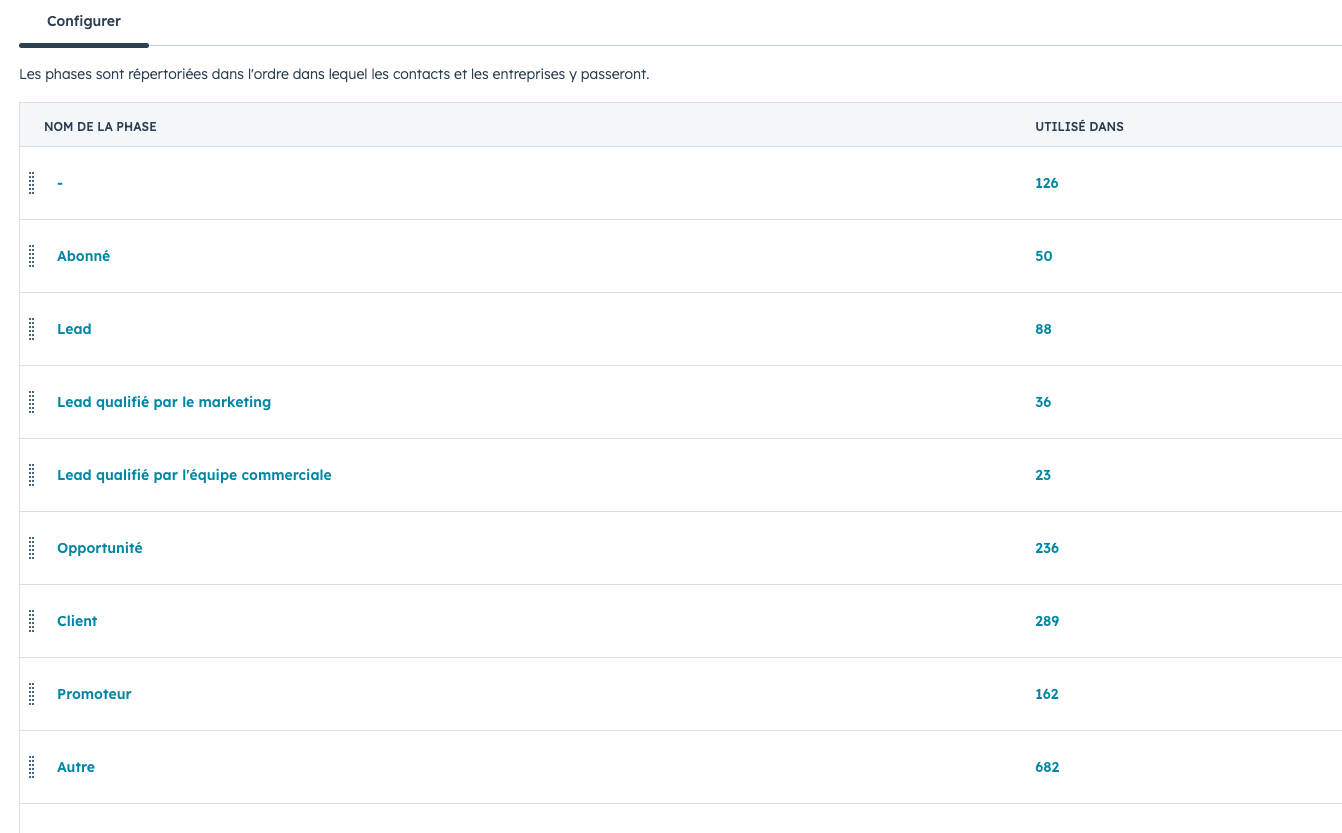Image resolution: width=1342 pixels, height=833 pixels.
Task: Switch to the Configurer tab
Action: [84, 21]
